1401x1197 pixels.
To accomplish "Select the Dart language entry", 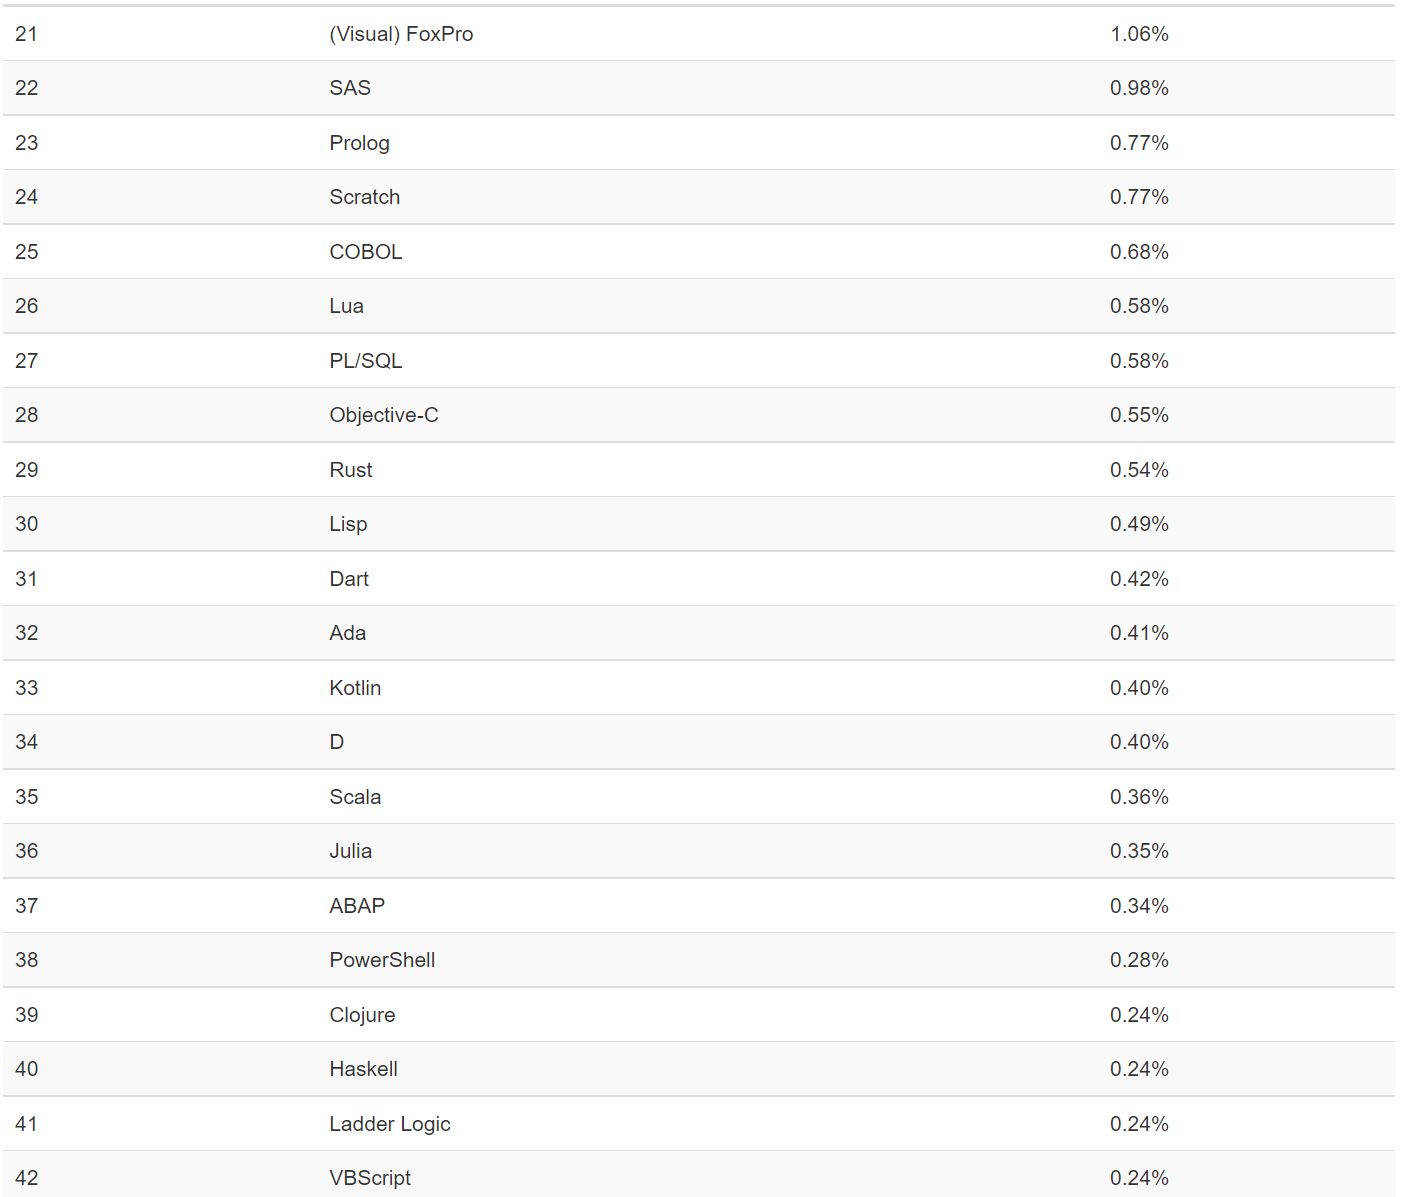I will (349, 579).
